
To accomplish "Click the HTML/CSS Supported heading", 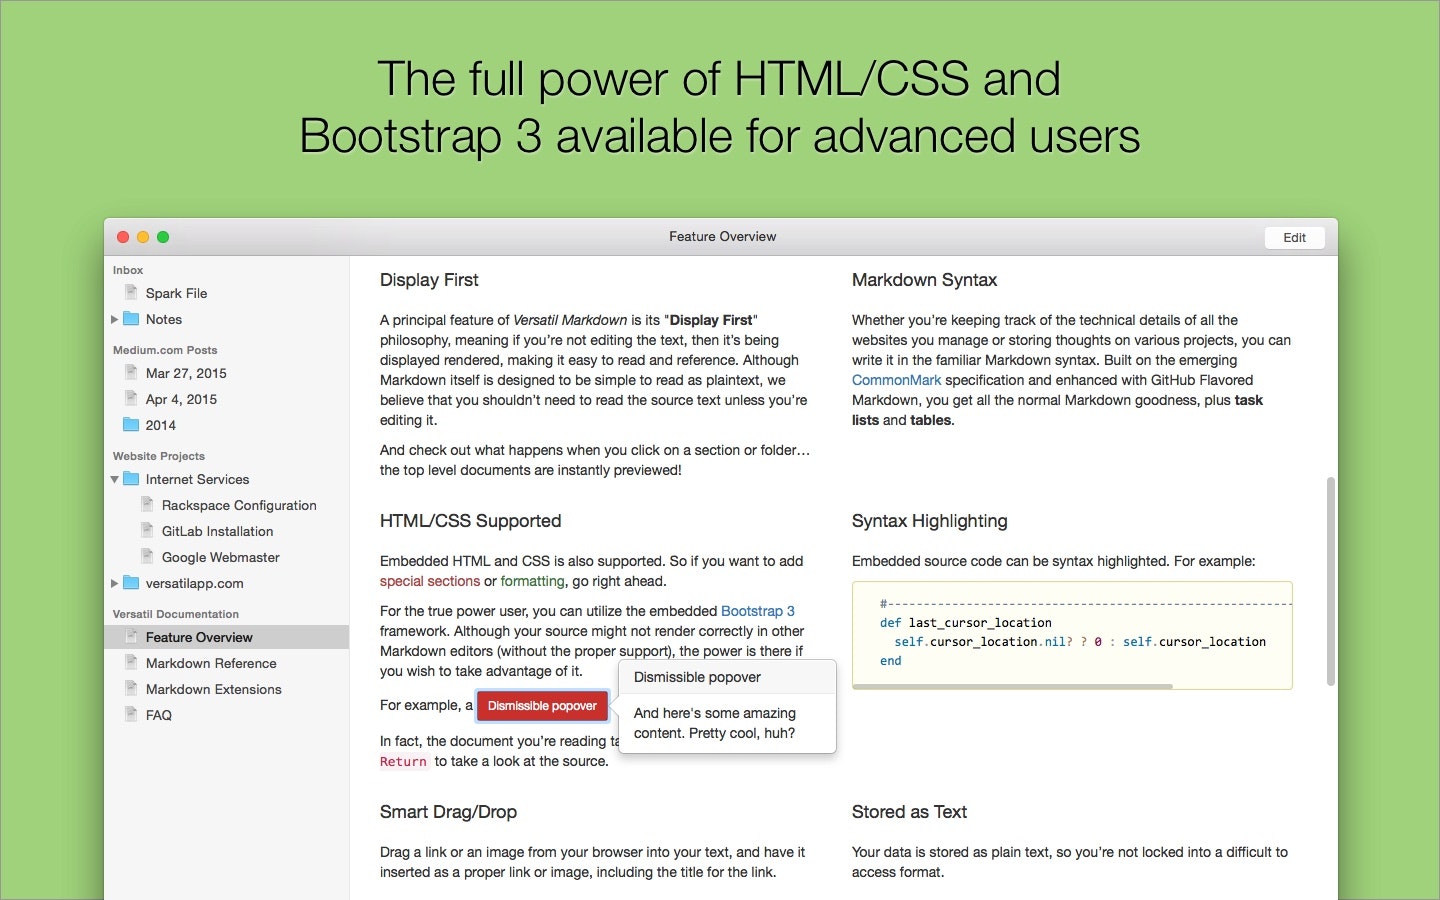I will (x=470, y=521).
